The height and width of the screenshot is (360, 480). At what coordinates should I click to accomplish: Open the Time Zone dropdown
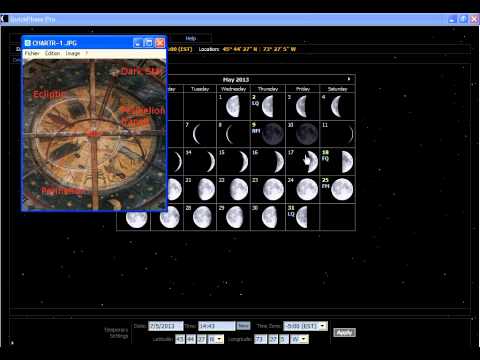click(x=305, y=326)
